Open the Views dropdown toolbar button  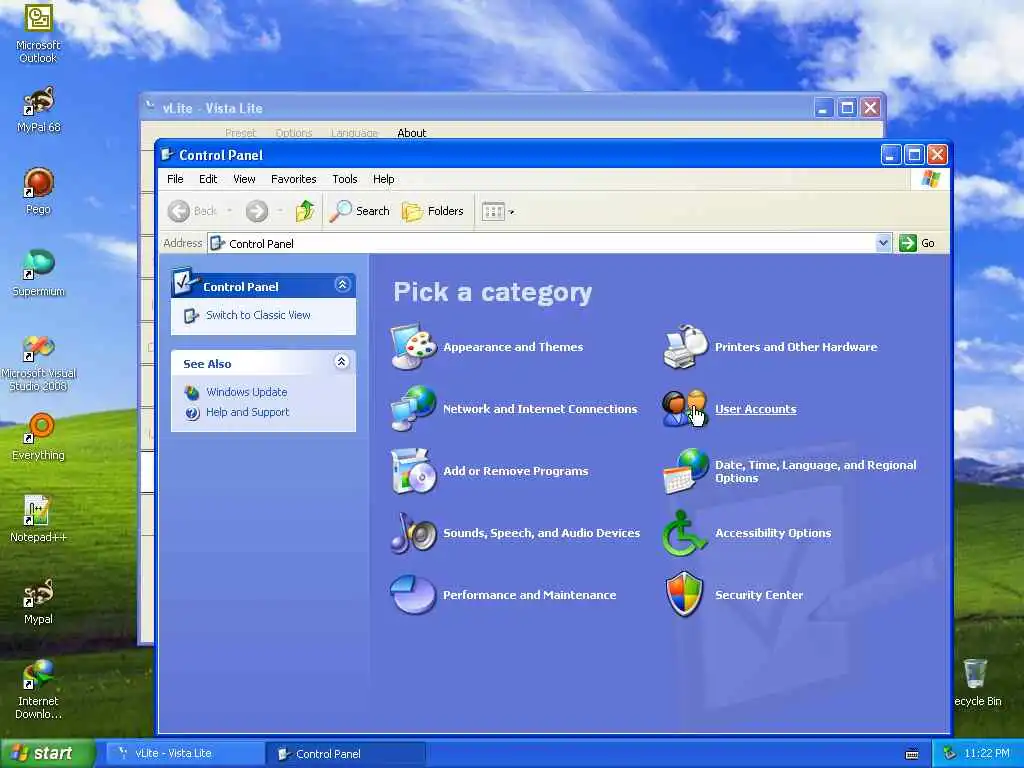(498, 211)
